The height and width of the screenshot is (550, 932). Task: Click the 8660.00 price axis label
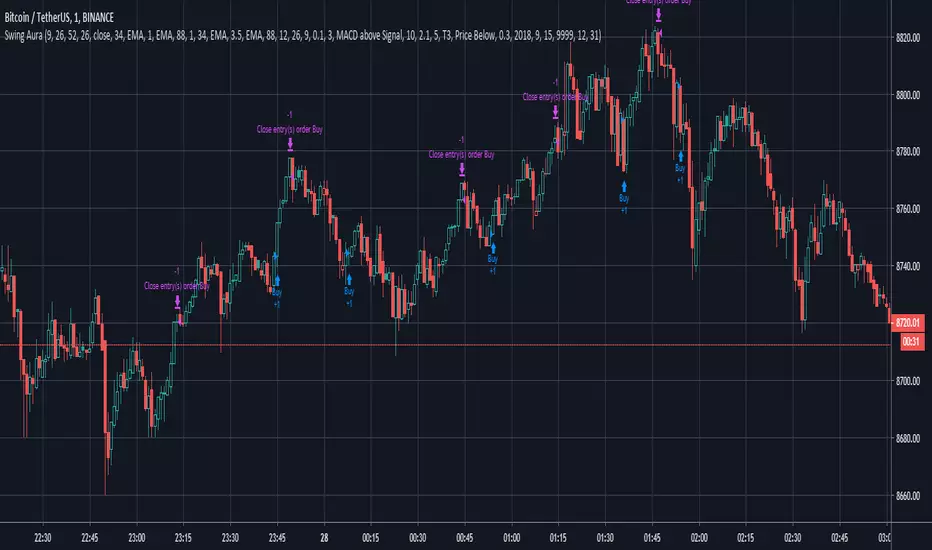tap(908, 496)
